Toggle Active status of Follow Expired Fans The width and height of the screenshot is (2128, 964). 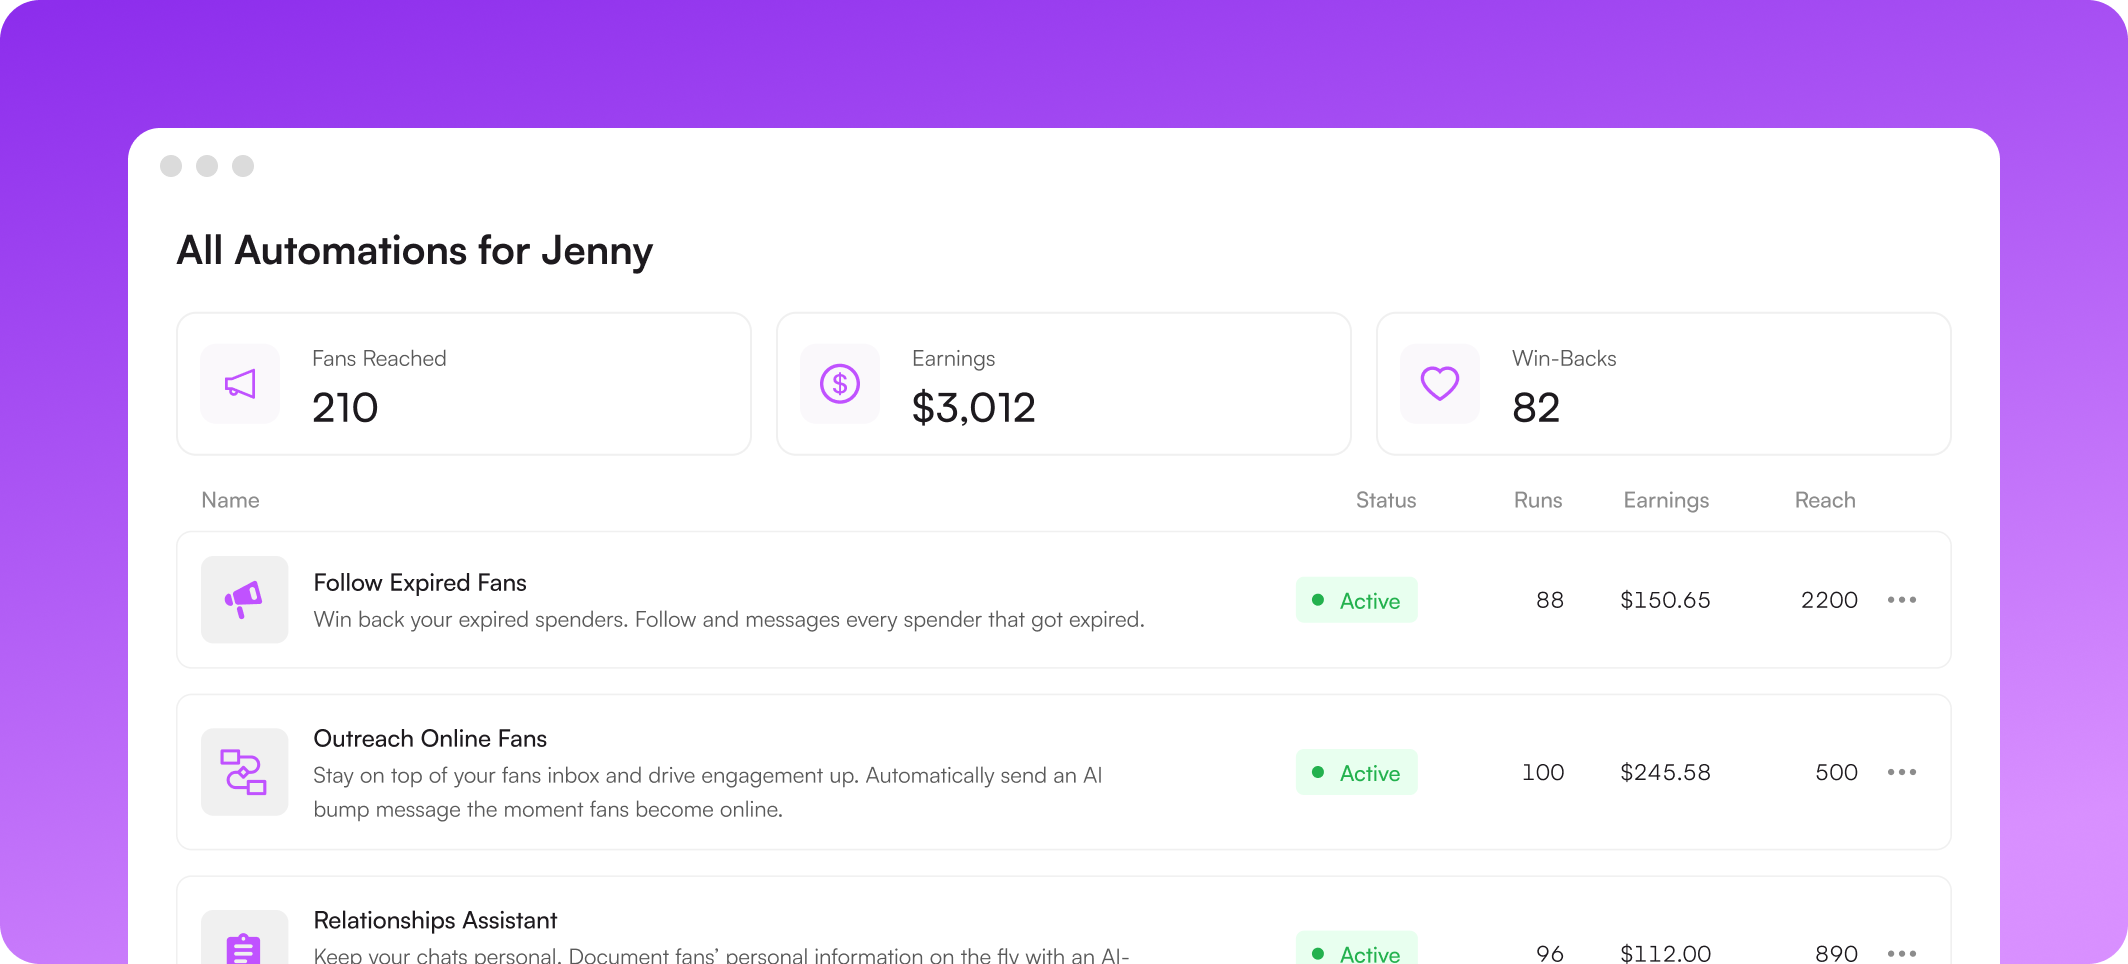1357,600
